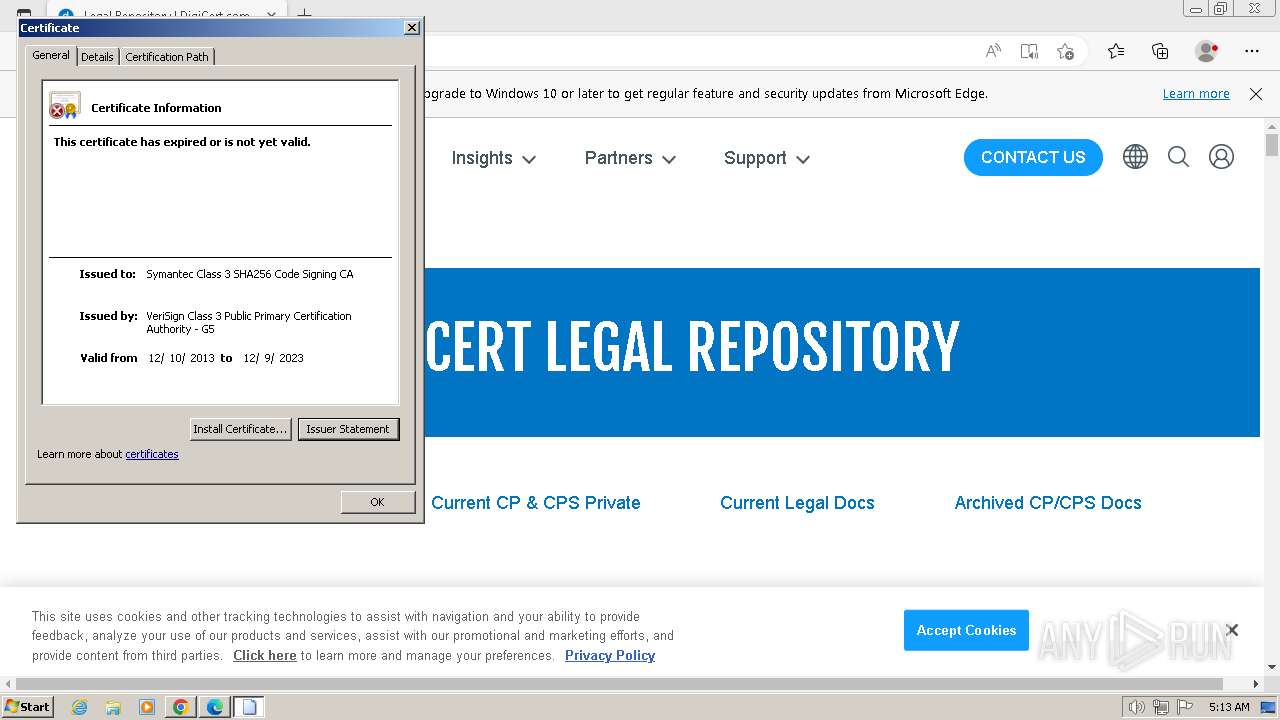Confirm certificate dialog with OK
The height and width of the screenshot is (720, 1280).
point(377,502)
